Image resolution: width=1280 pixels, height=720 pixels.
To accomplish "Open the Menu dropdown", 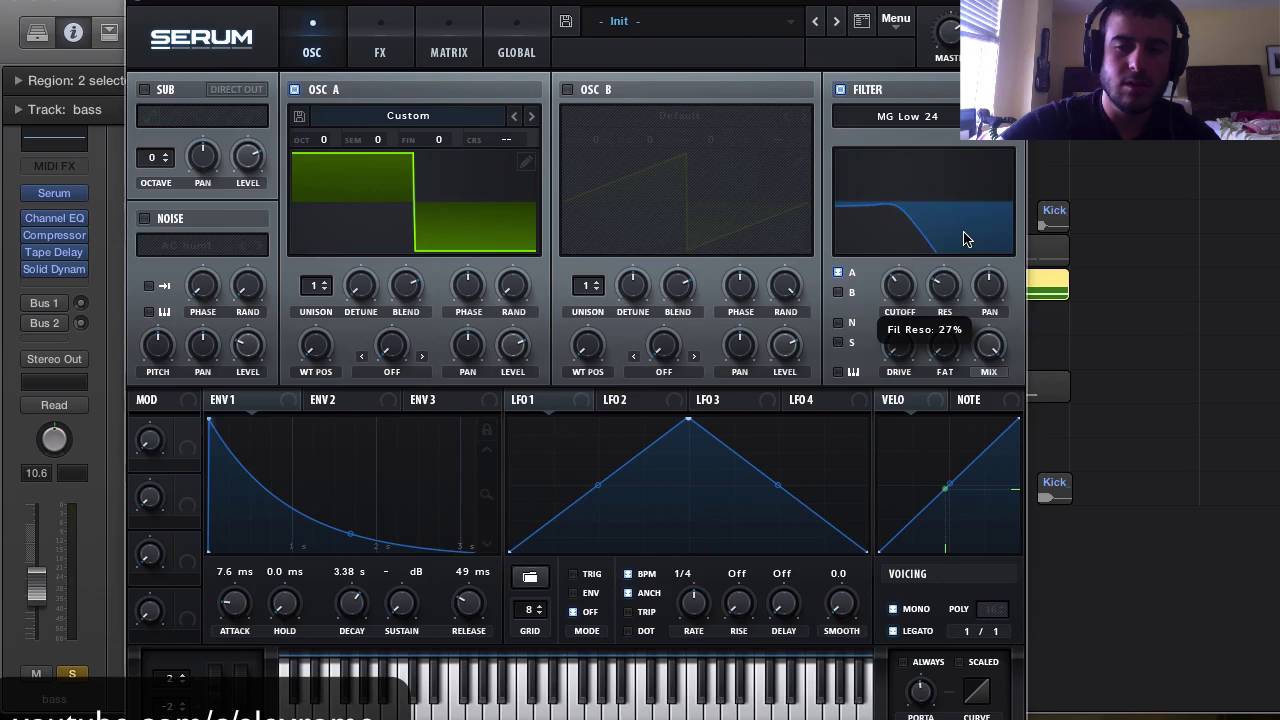I will (x=896, y=19).
